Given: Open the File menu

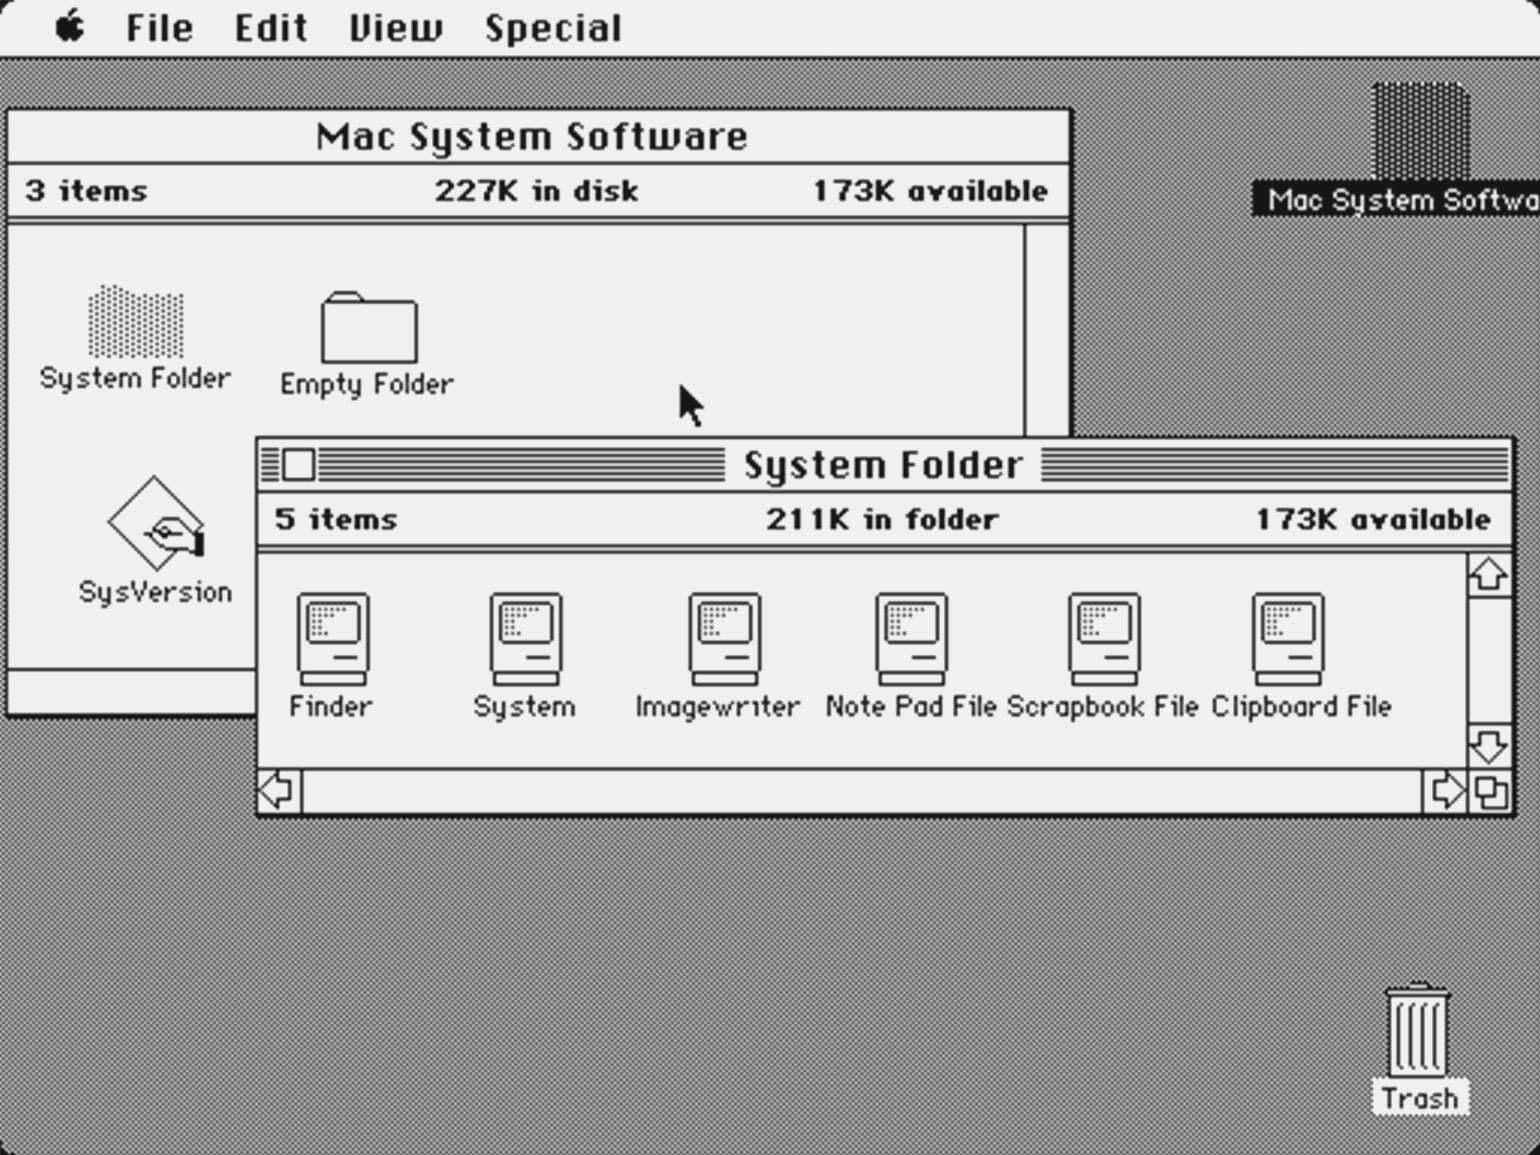Looking at the screenshot, I should [x=159, y=28].
